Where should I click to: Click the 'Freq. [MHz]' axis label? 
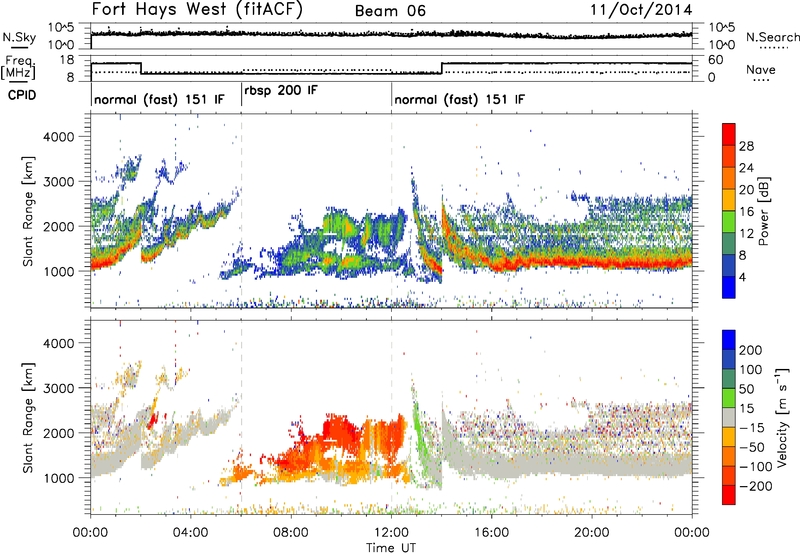(18, 67)
